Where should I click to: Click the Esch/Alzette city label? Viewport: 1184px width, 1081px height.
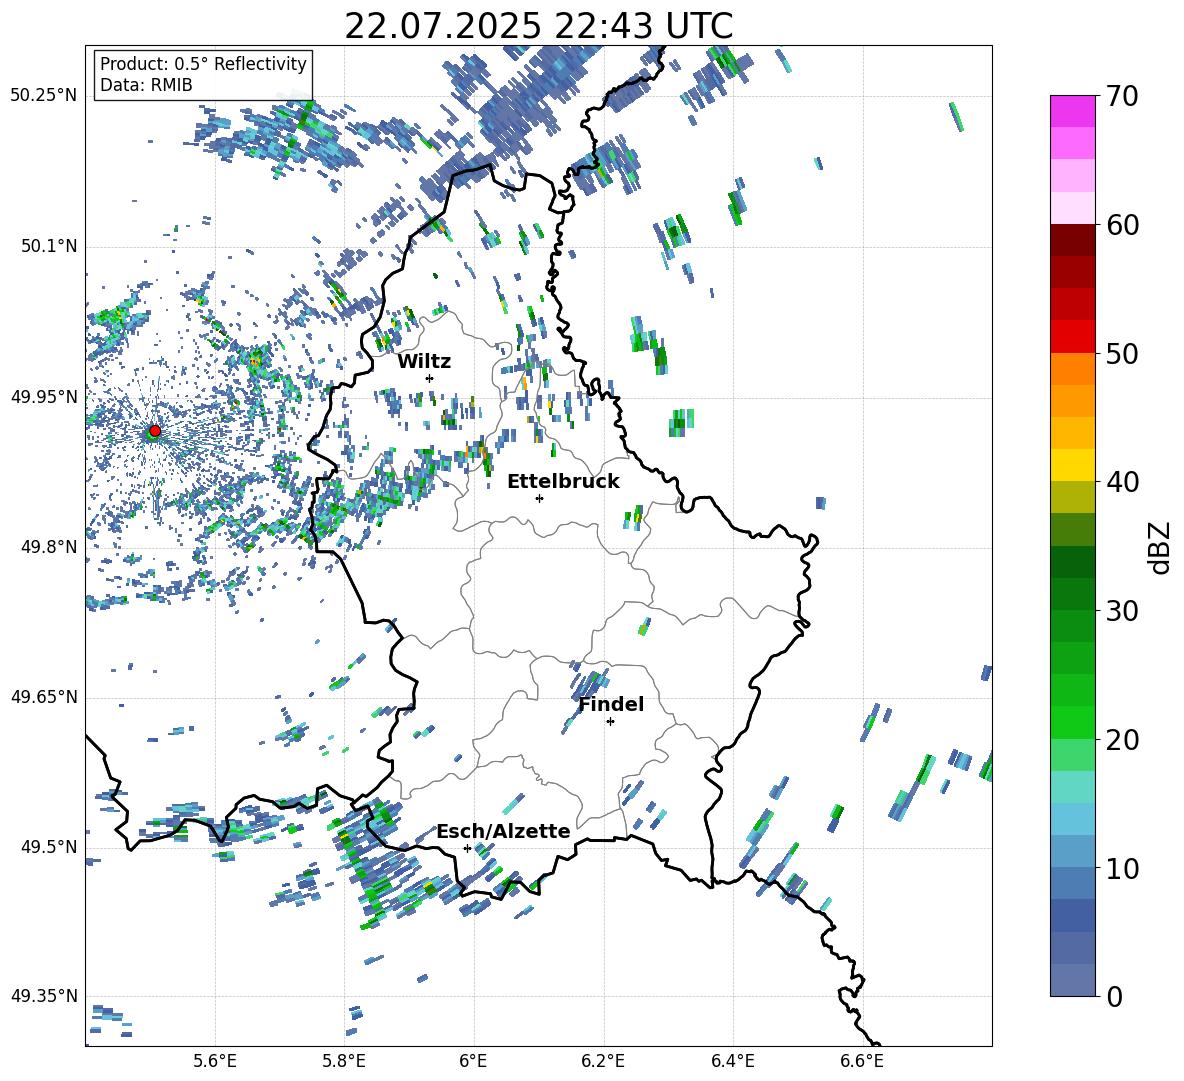(503, 831)
